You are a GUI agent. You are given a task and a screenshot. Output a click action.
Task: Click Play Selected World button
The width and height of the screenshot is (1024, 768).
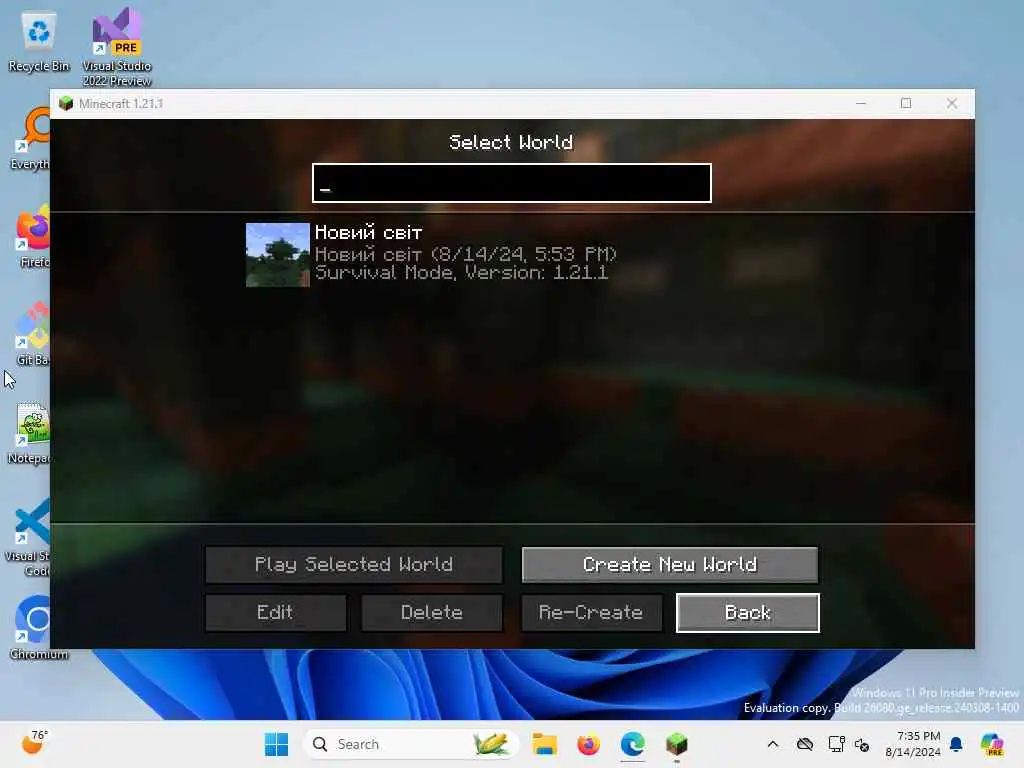(354, 564)
